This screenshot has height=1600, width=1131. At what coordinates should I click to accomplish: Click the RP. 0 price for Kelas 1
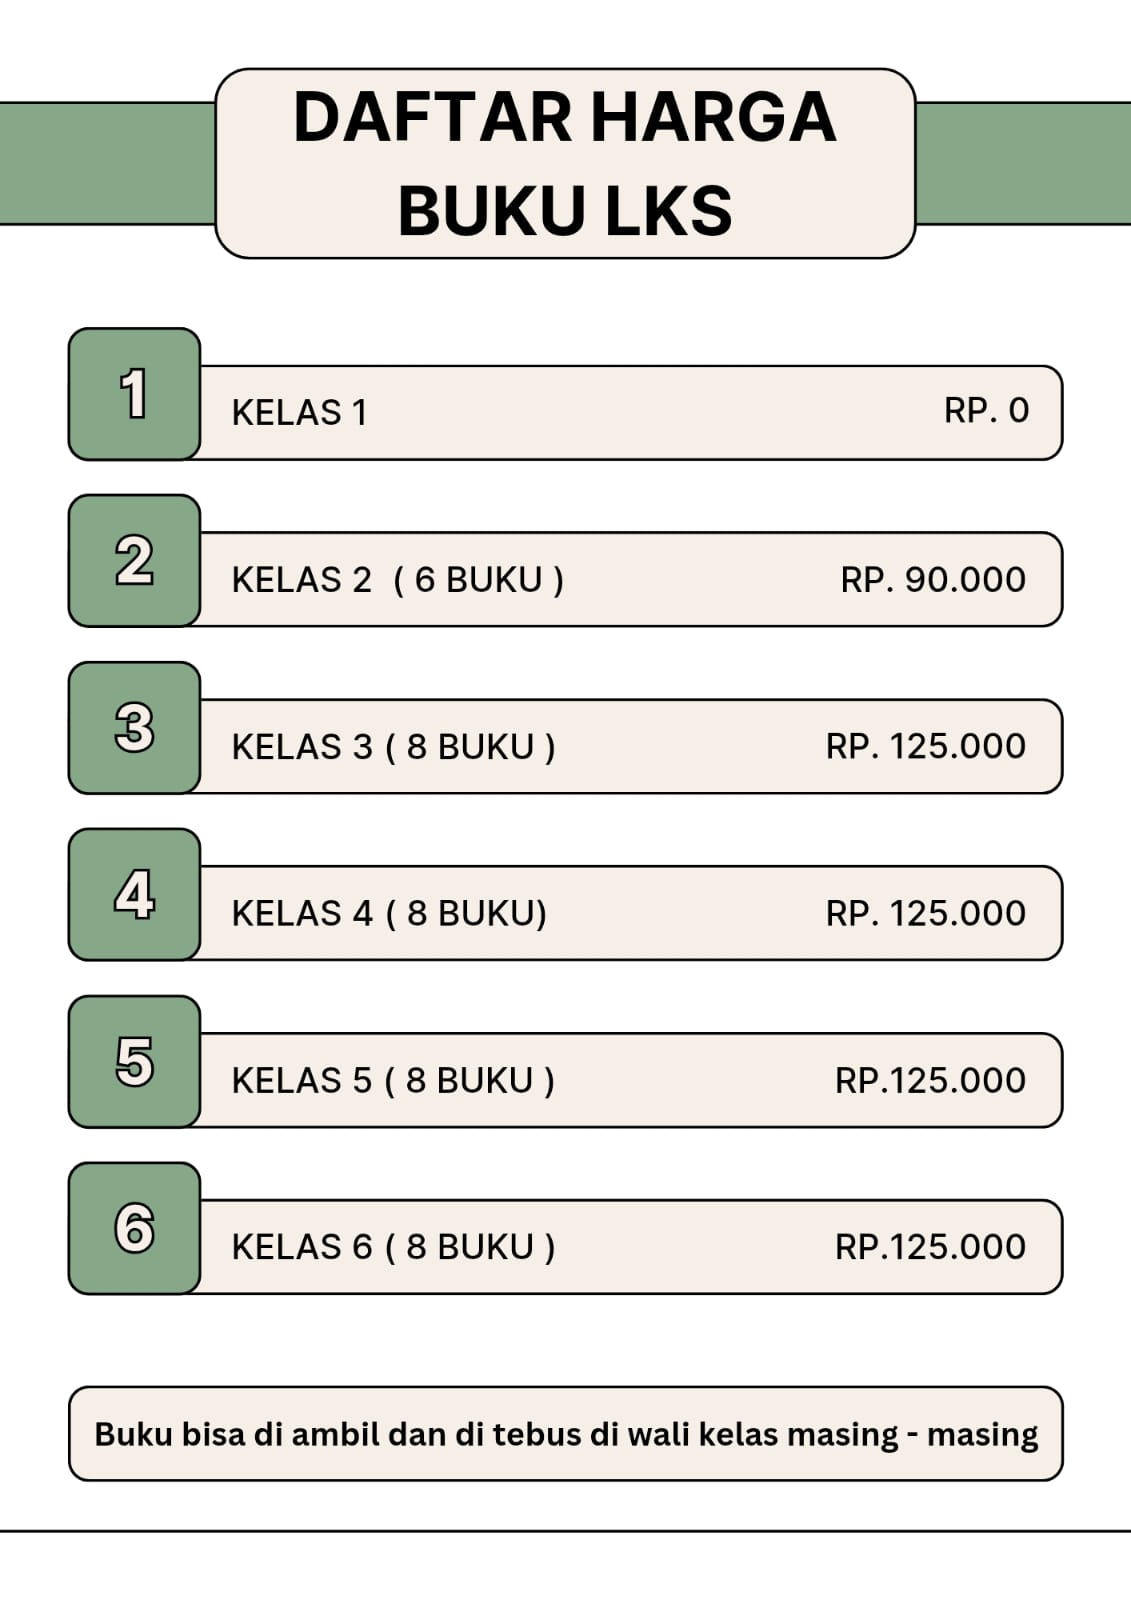986,411
